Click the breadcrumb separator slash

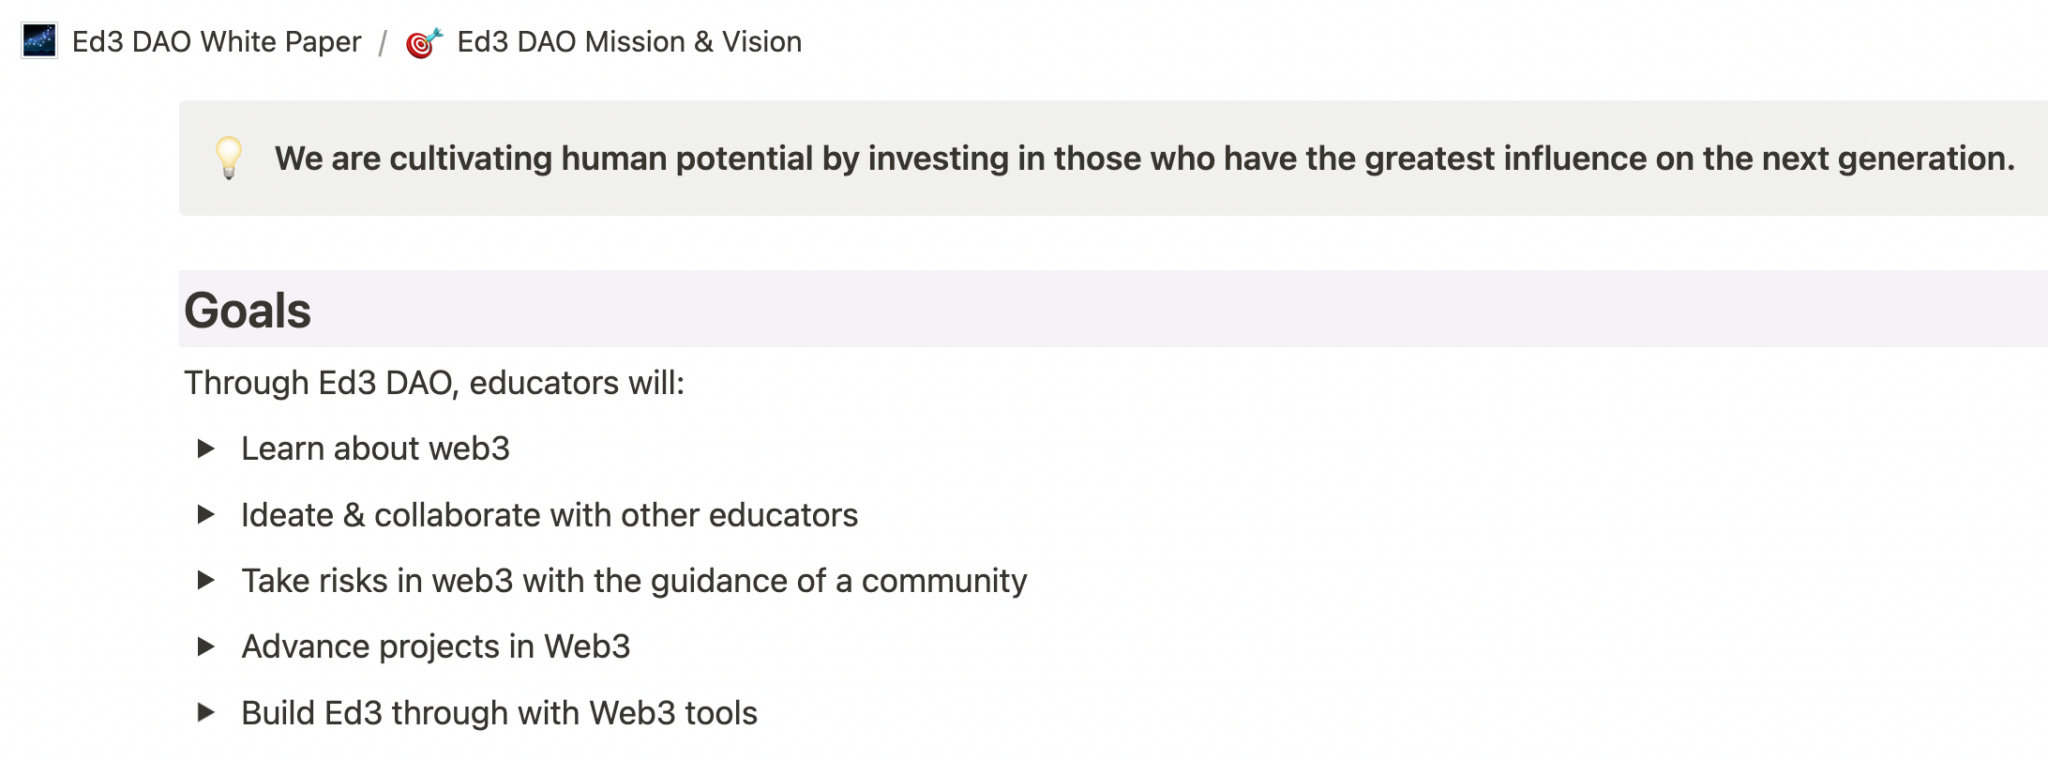(x=382, y=41)
